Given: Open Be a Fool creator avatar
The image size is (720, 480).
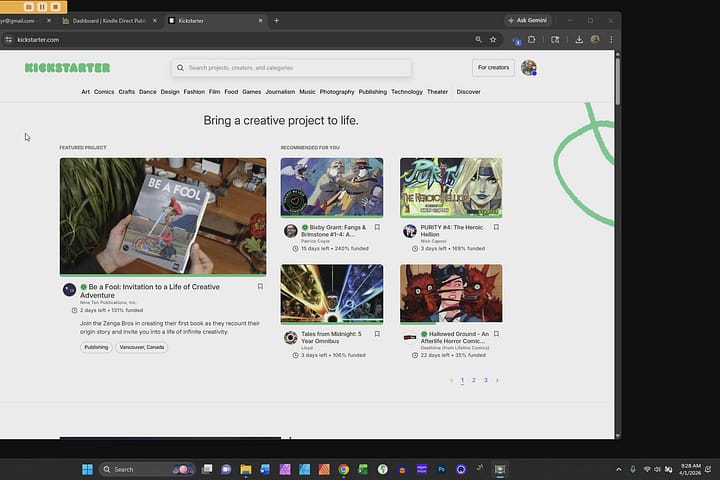Looking at the screenshot, I should click(69, 290).
